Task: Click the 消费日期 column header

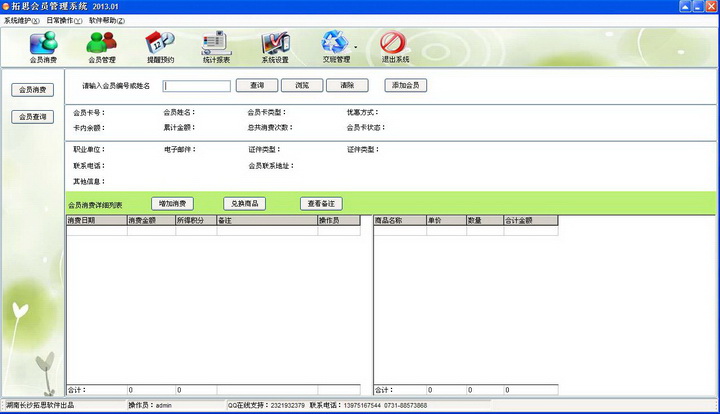Action: tap(97, 220)
